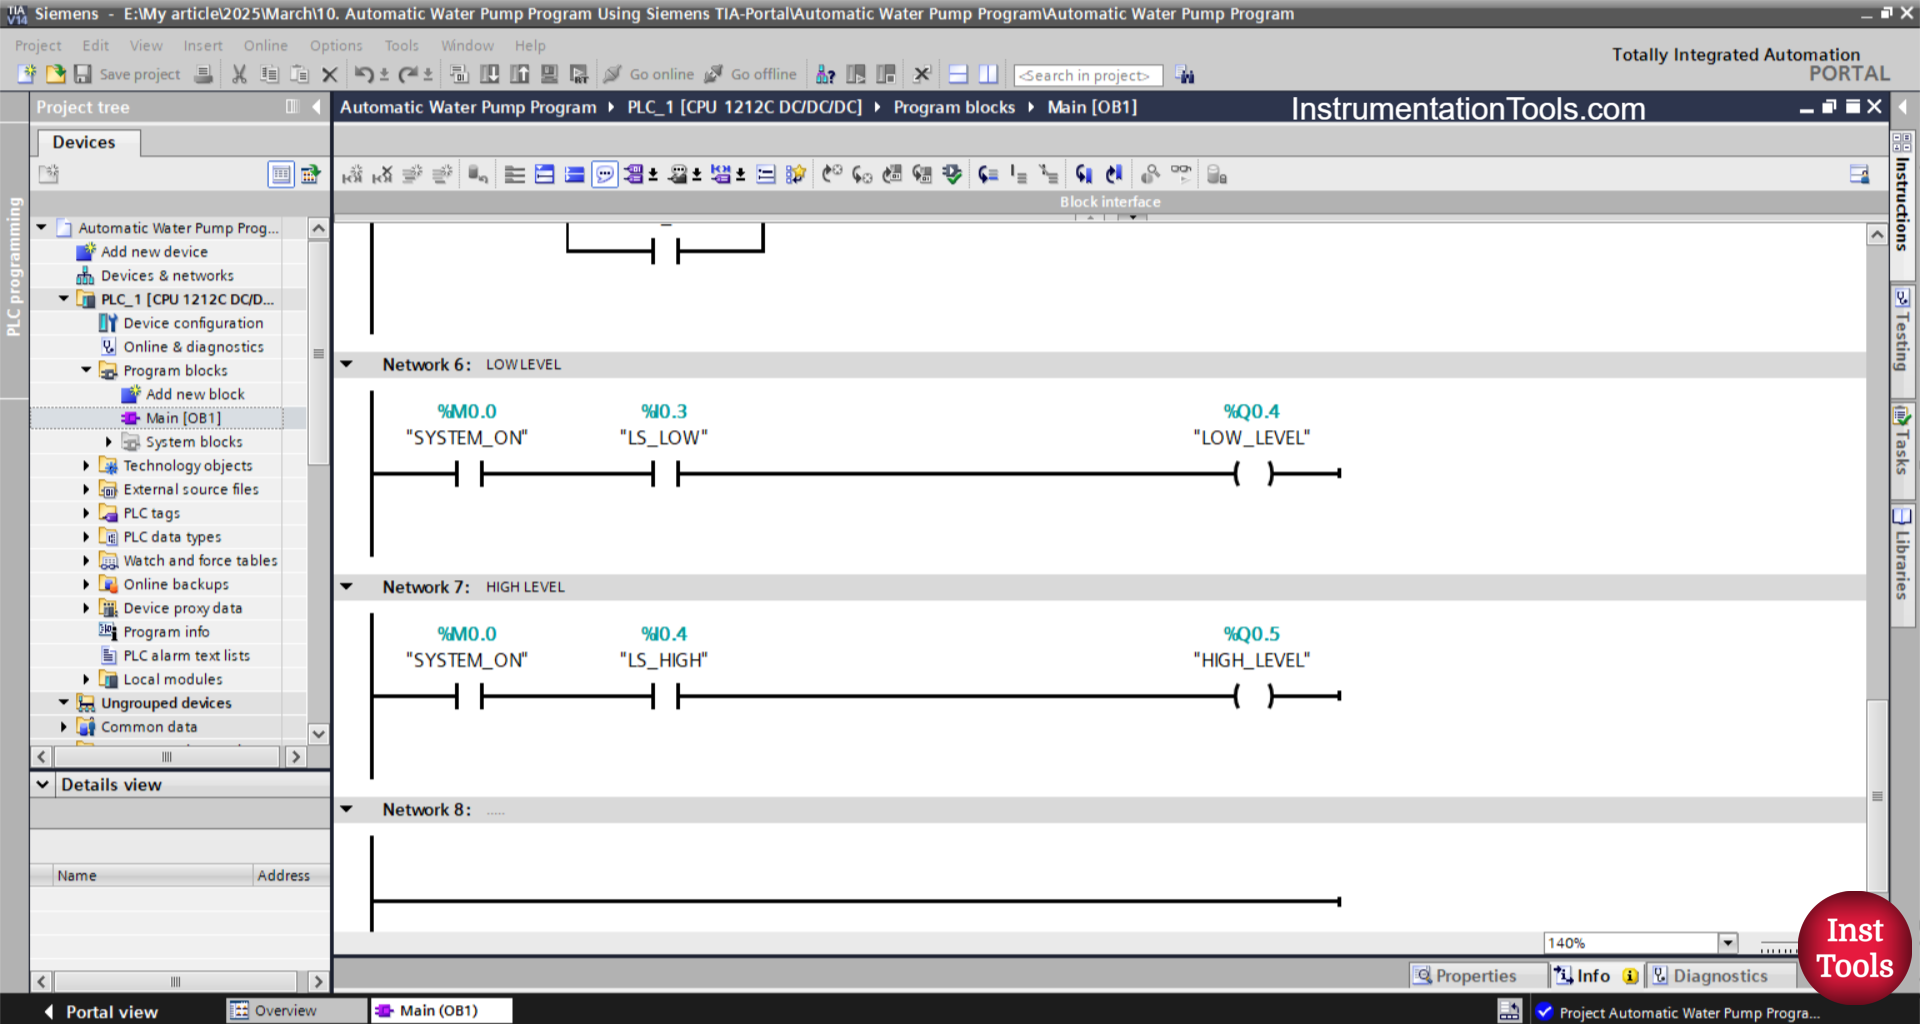The image size is (1920, 1024).
Task: Click the Save project icon
Action: click(83, 74)
